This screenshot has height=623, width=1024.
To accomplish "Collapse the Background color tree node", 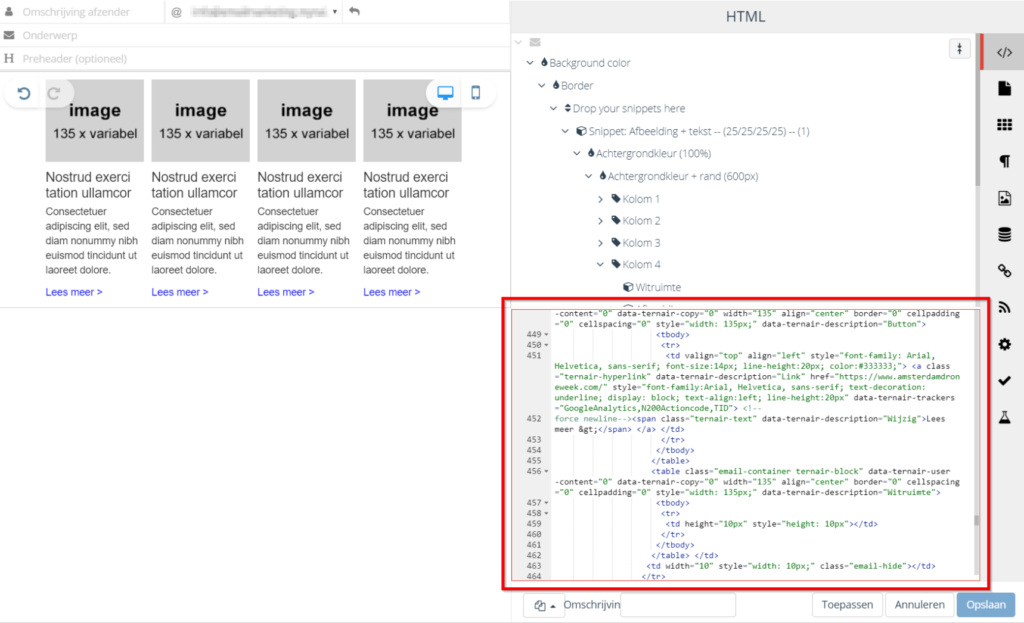I will pyautogui.click(x=530, y=63).
